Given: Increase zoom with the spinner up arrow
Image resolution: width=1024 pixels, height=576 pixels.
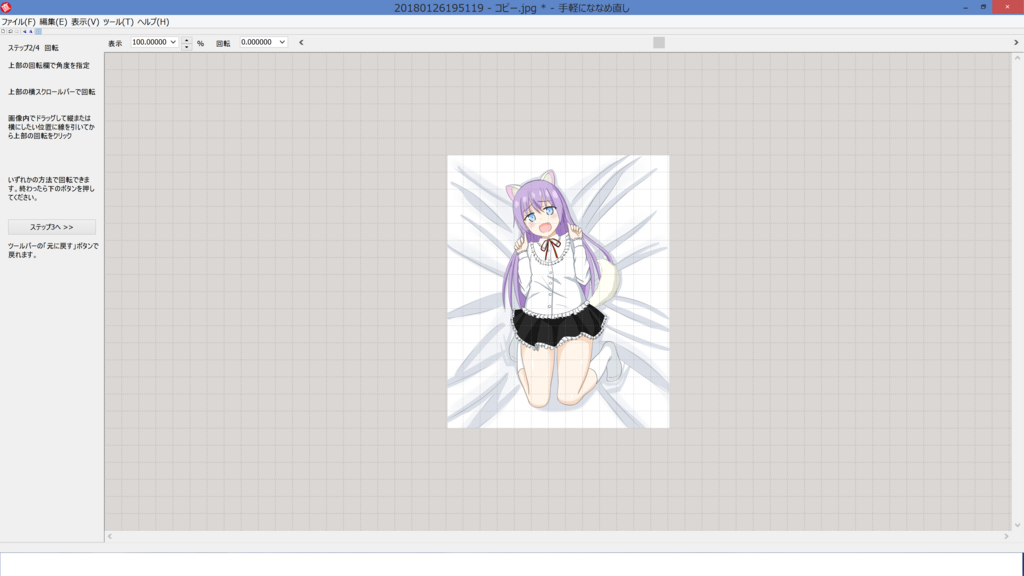Looking at the screenshot, I should point(187,39).
